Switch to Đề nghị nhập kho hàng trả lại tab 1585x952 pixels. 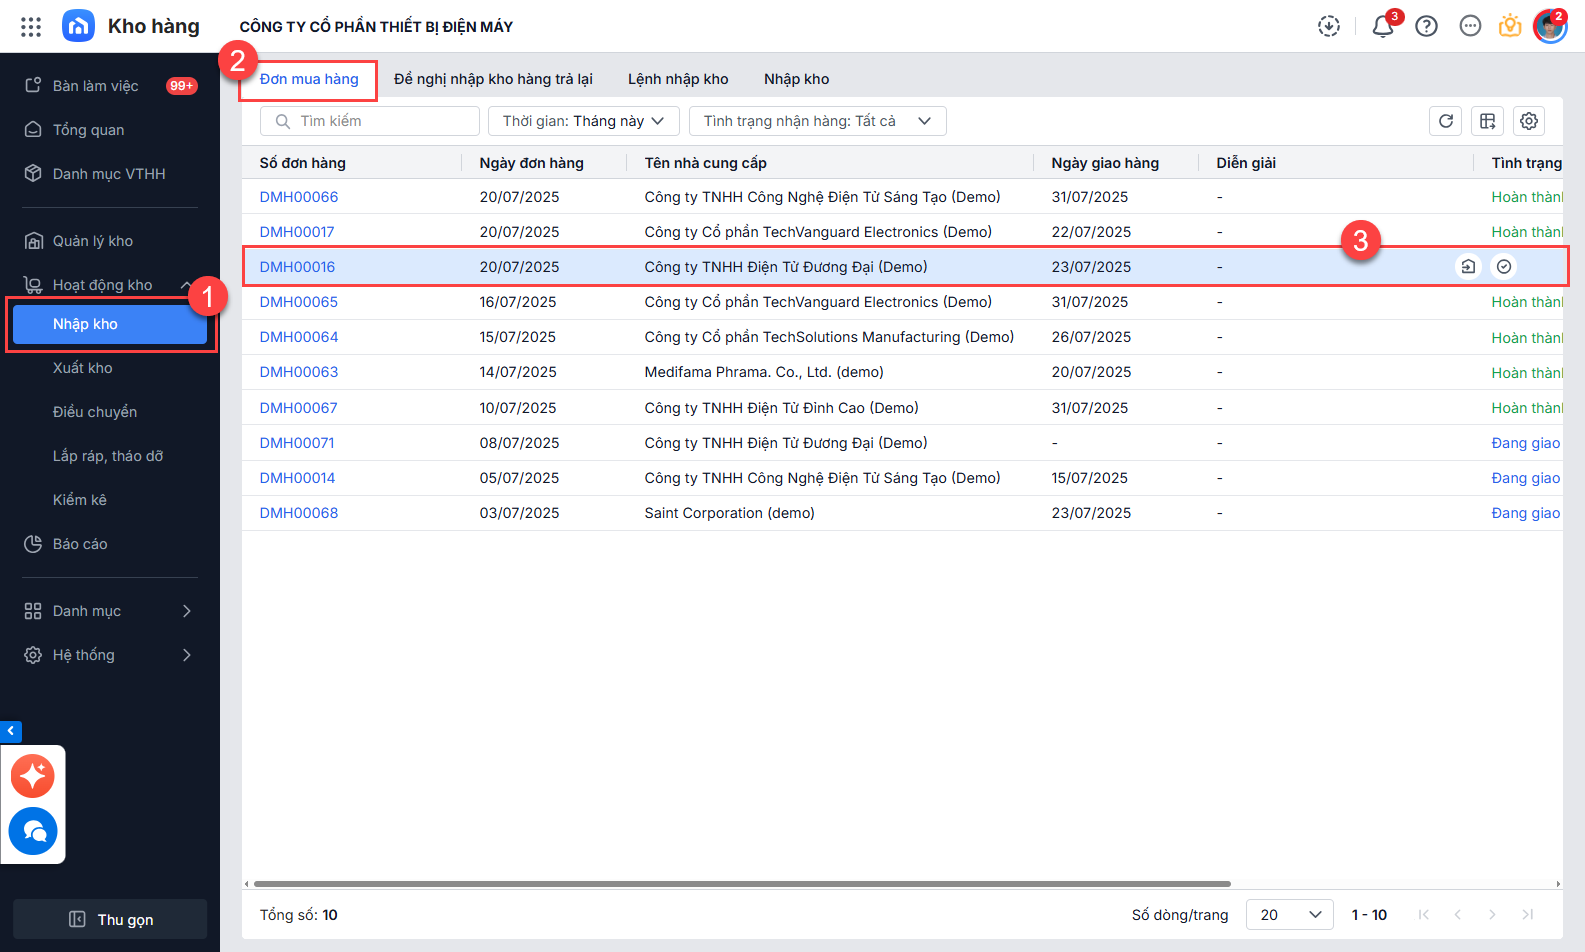click(493, 79)
